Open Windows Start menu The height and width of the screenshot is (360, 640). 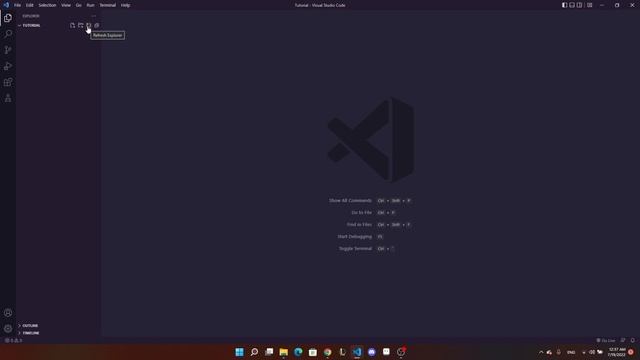240,352
